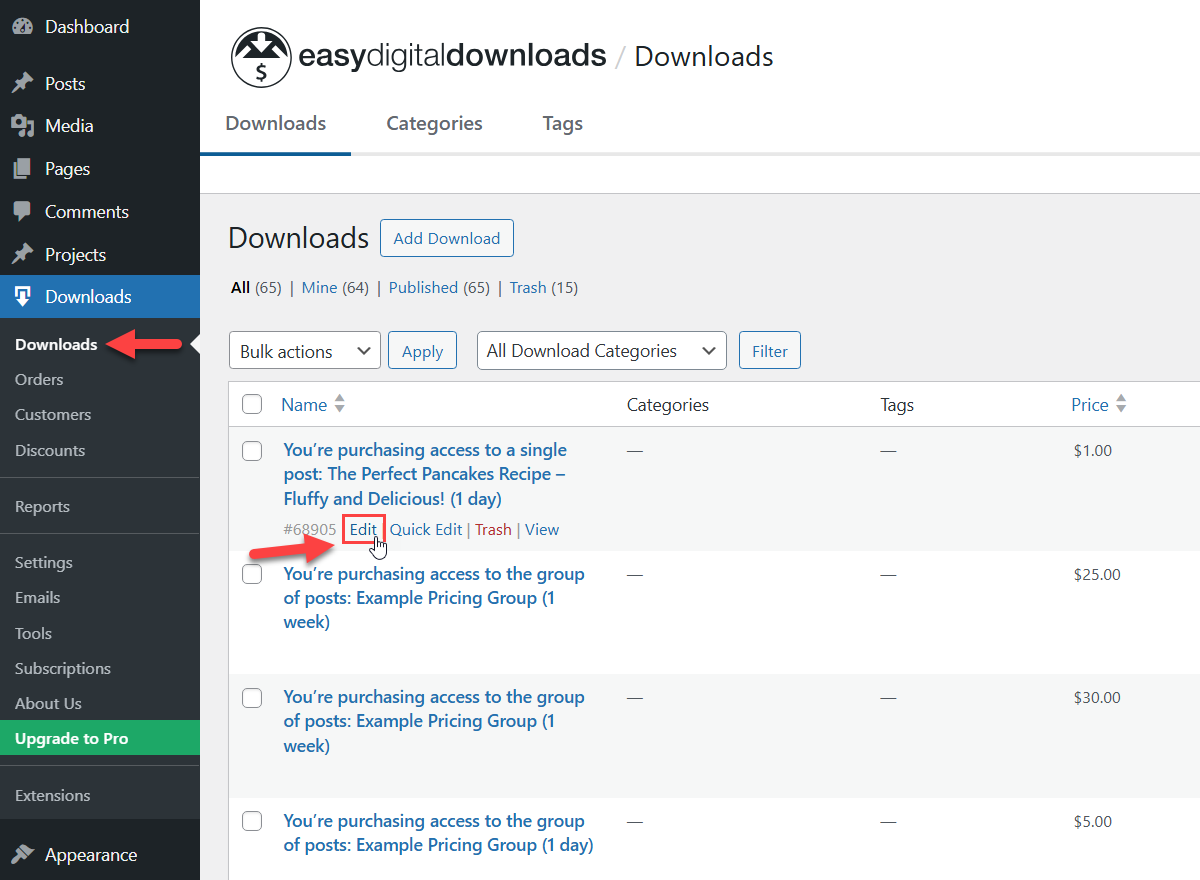Switch to the Categories tab

[x=434, y=123]
